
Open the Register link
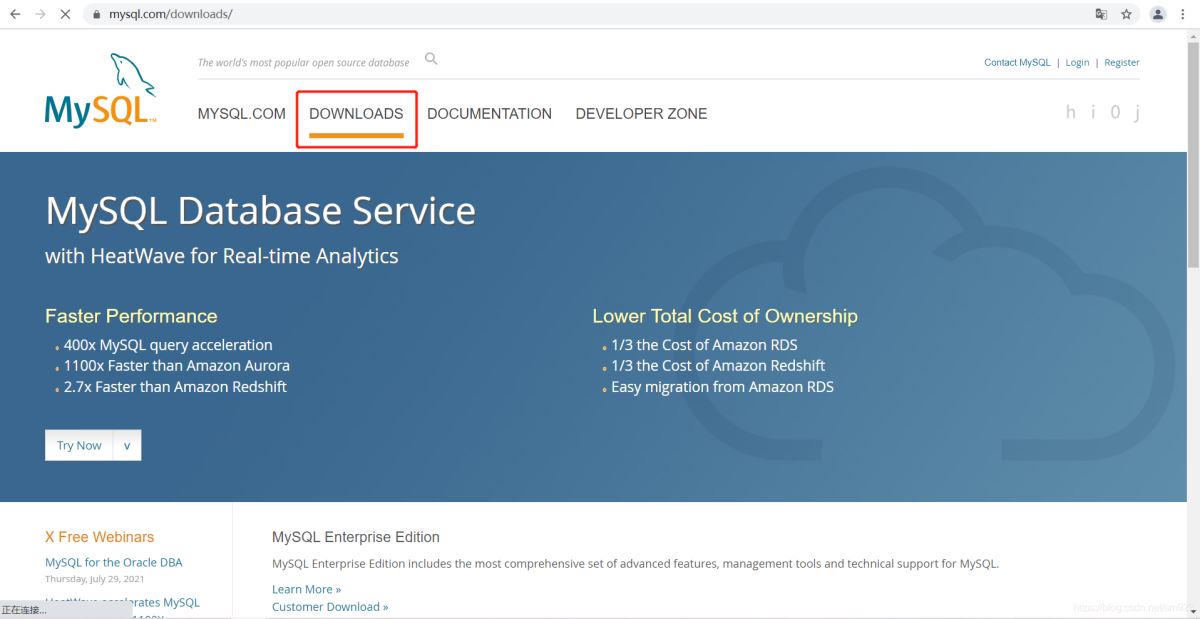pos(1121,62)
